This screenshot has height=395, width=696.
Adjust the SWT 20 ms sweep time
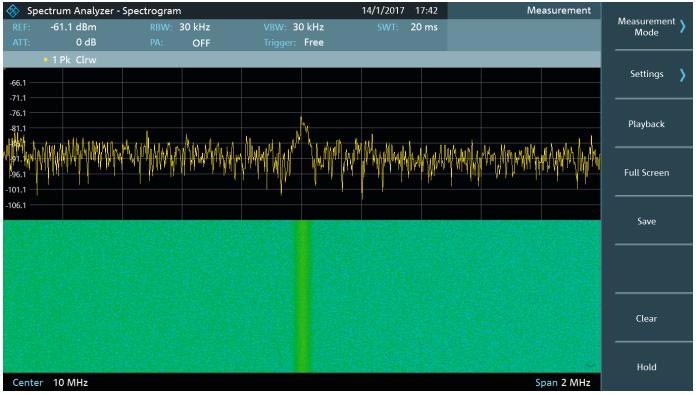click(424, 27)
